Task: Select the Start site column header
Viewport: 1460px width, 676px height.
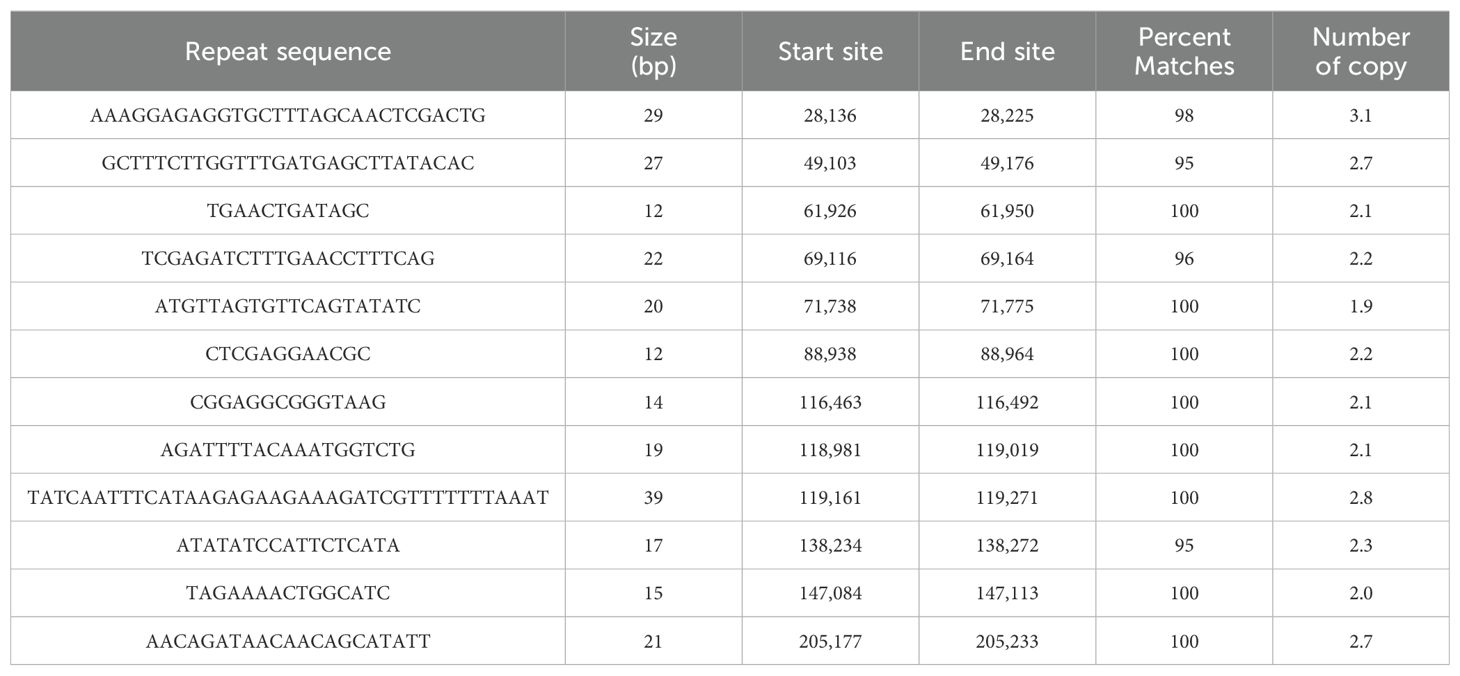Action: [x=830, y=52]
